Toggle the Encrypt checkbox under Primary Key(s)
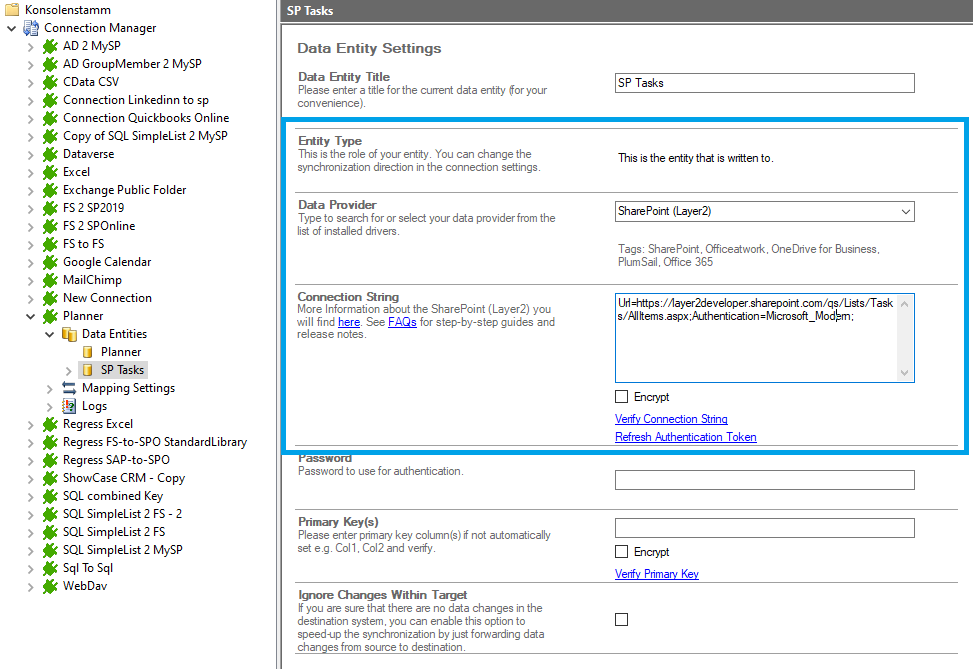 point(622,552)
